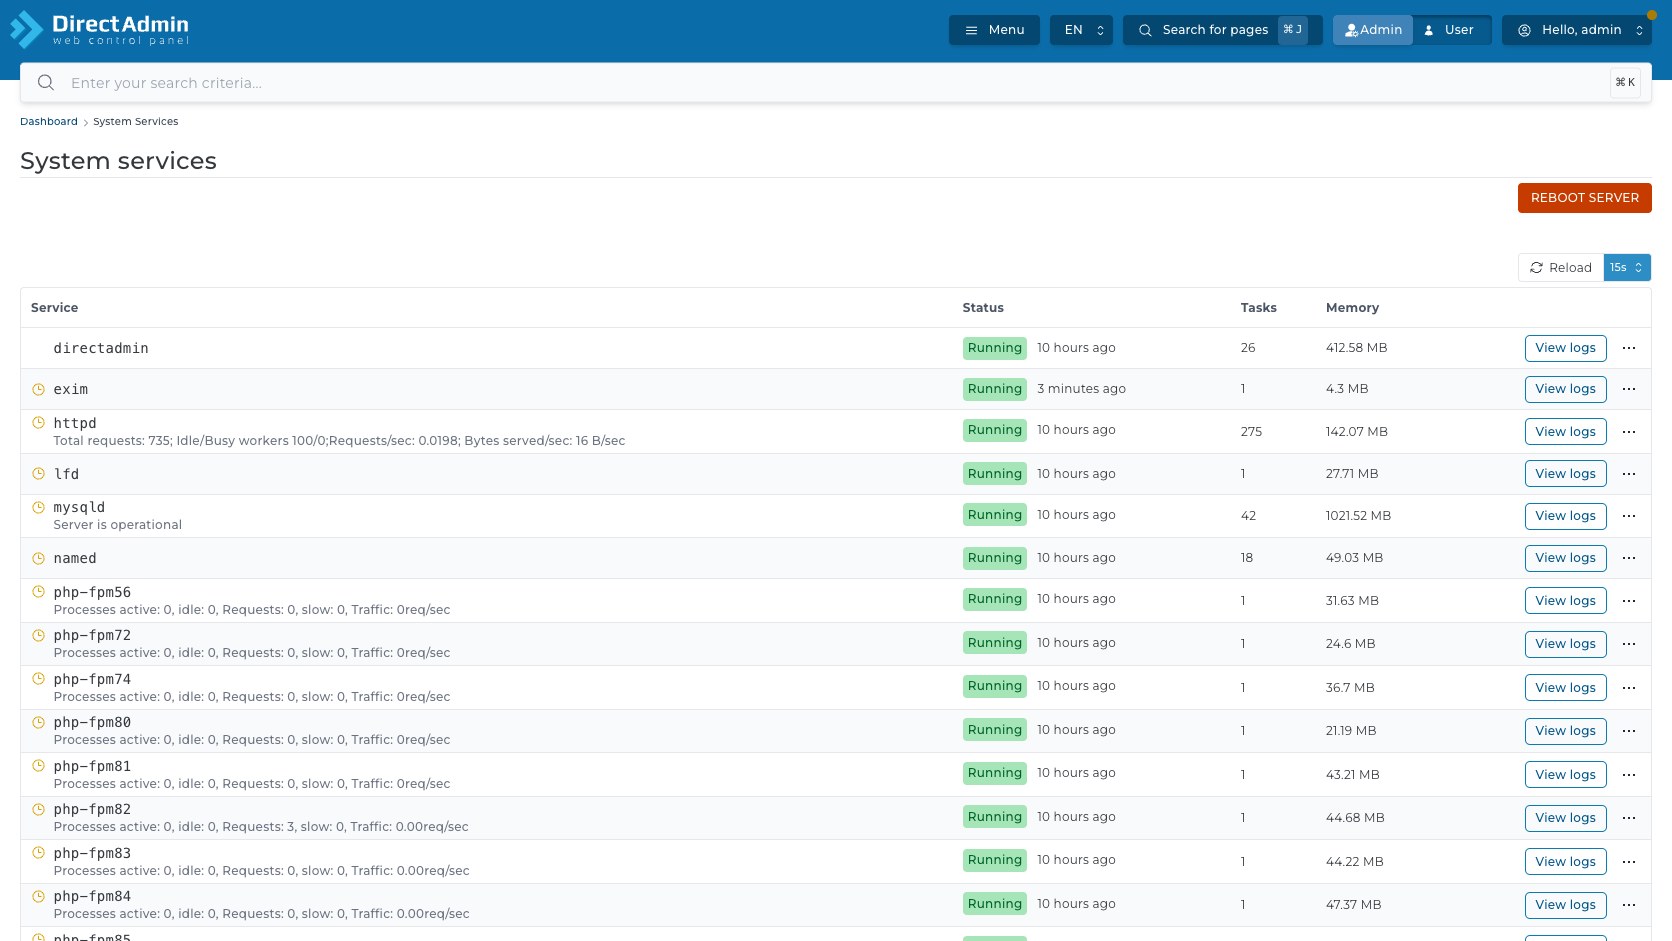The width and height of the screenshot is (1672, 941).
Task: Open the three-dot menu for httpd
Action: [1629, 432]
